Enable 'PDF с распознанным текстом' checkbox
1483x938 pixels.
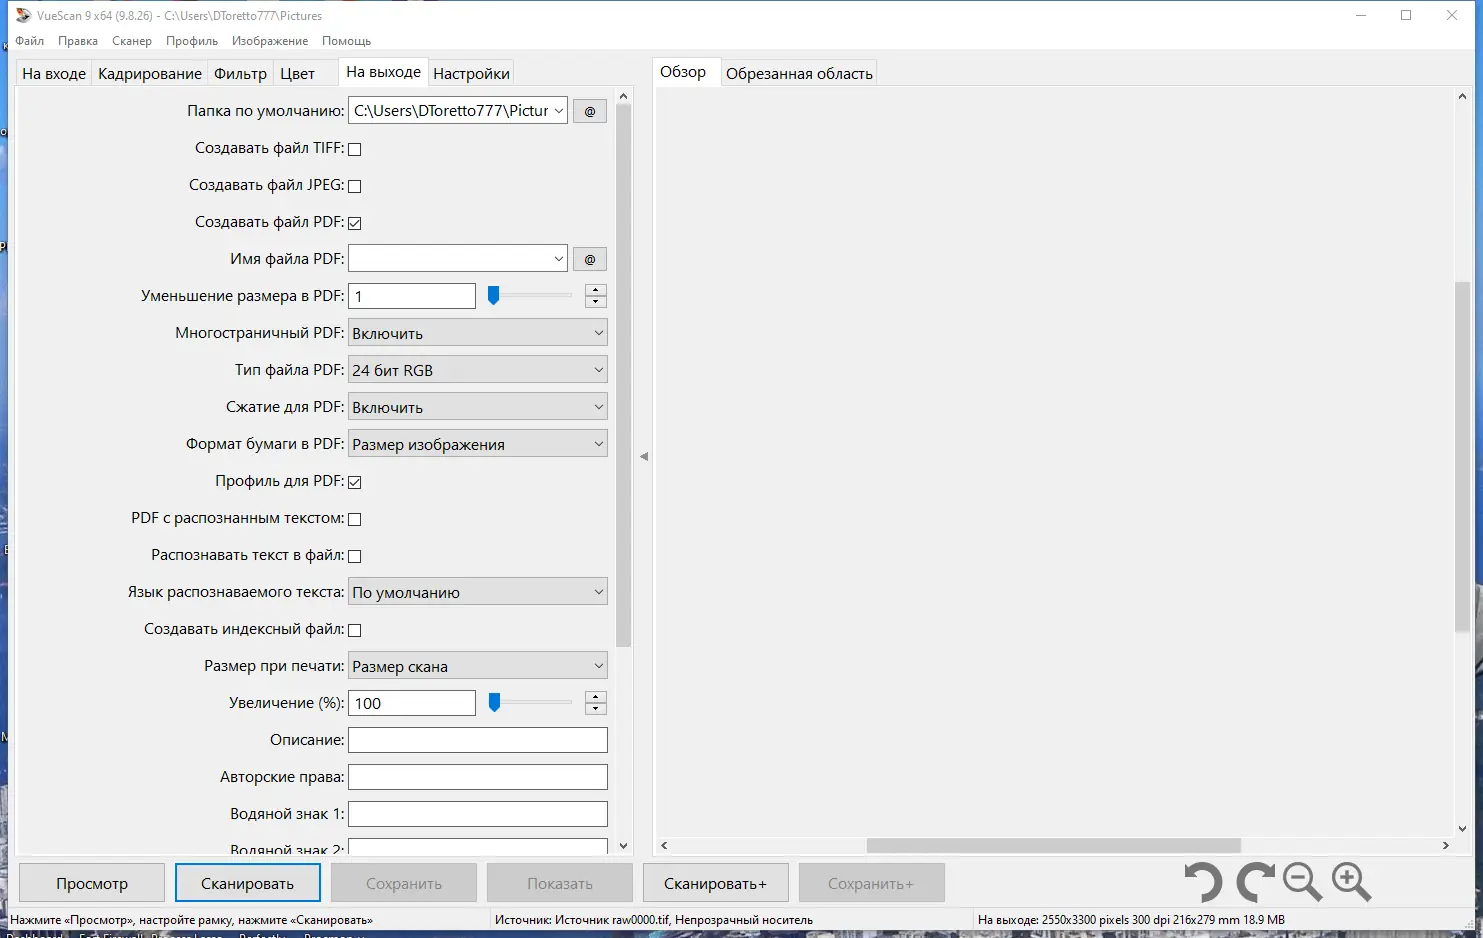click(354, 519)
